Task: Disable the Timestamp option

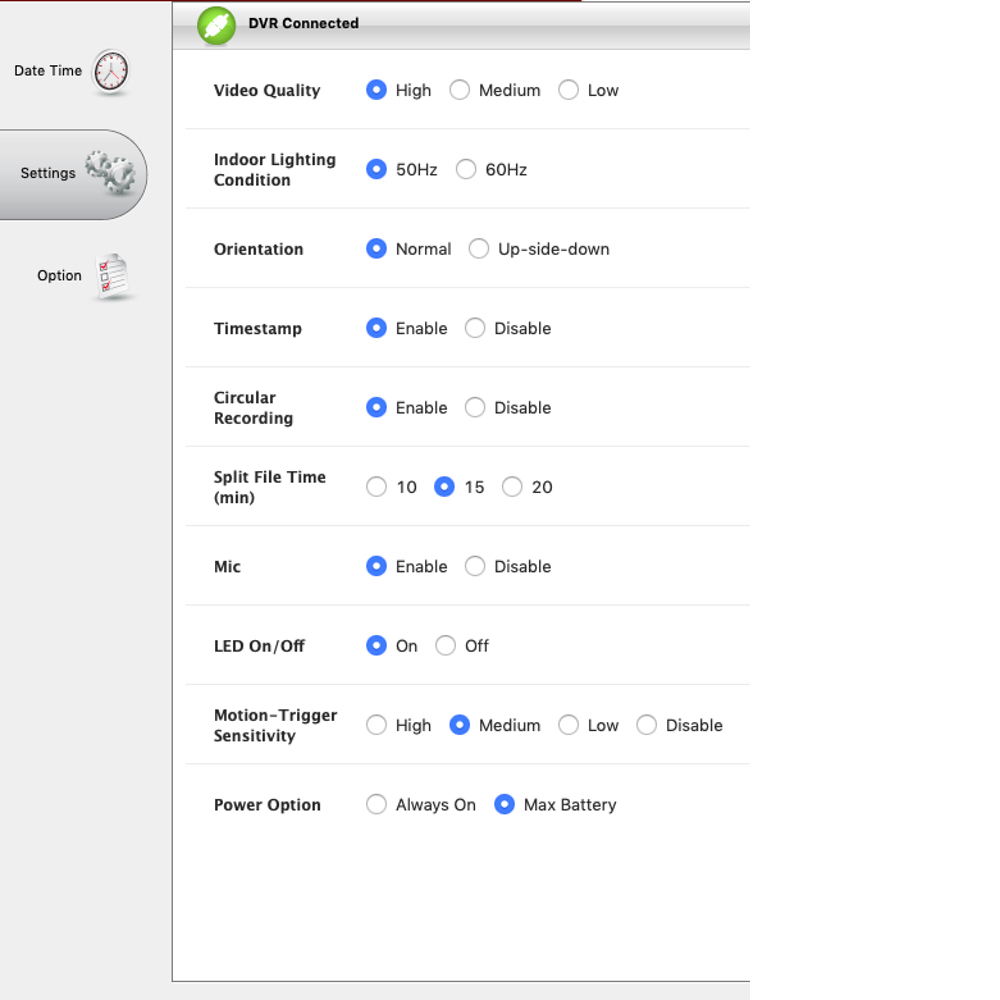Action: (x=475, y=328)
